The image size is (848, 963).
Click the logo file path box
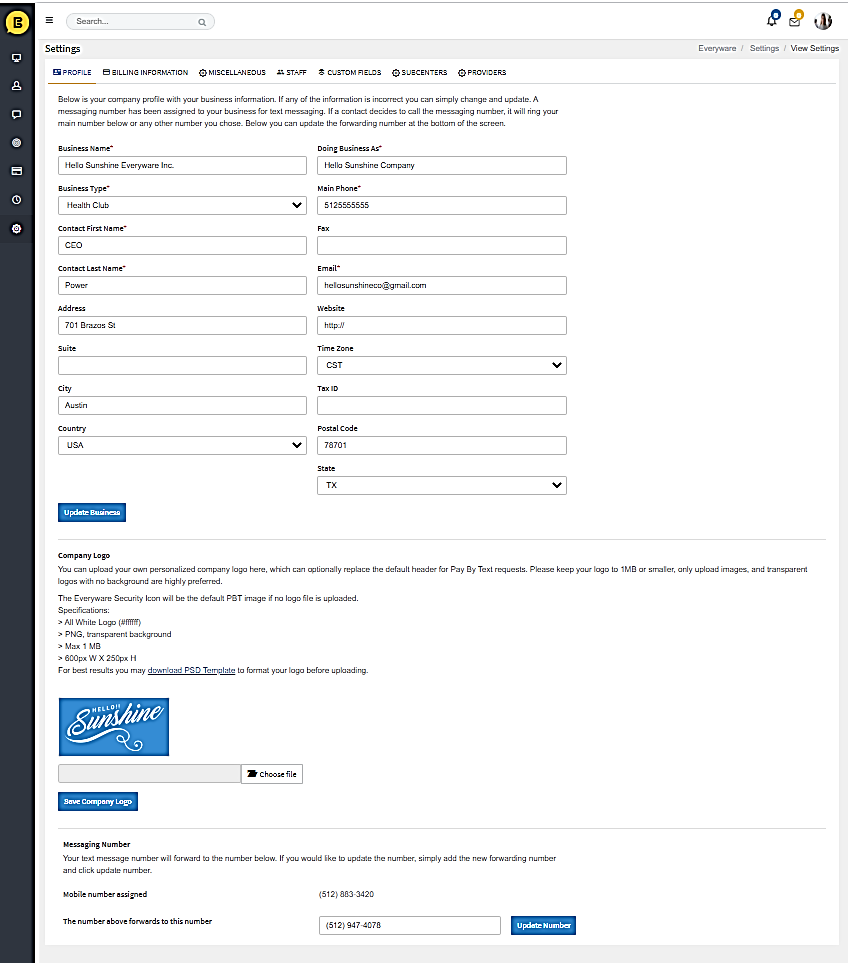149,774
